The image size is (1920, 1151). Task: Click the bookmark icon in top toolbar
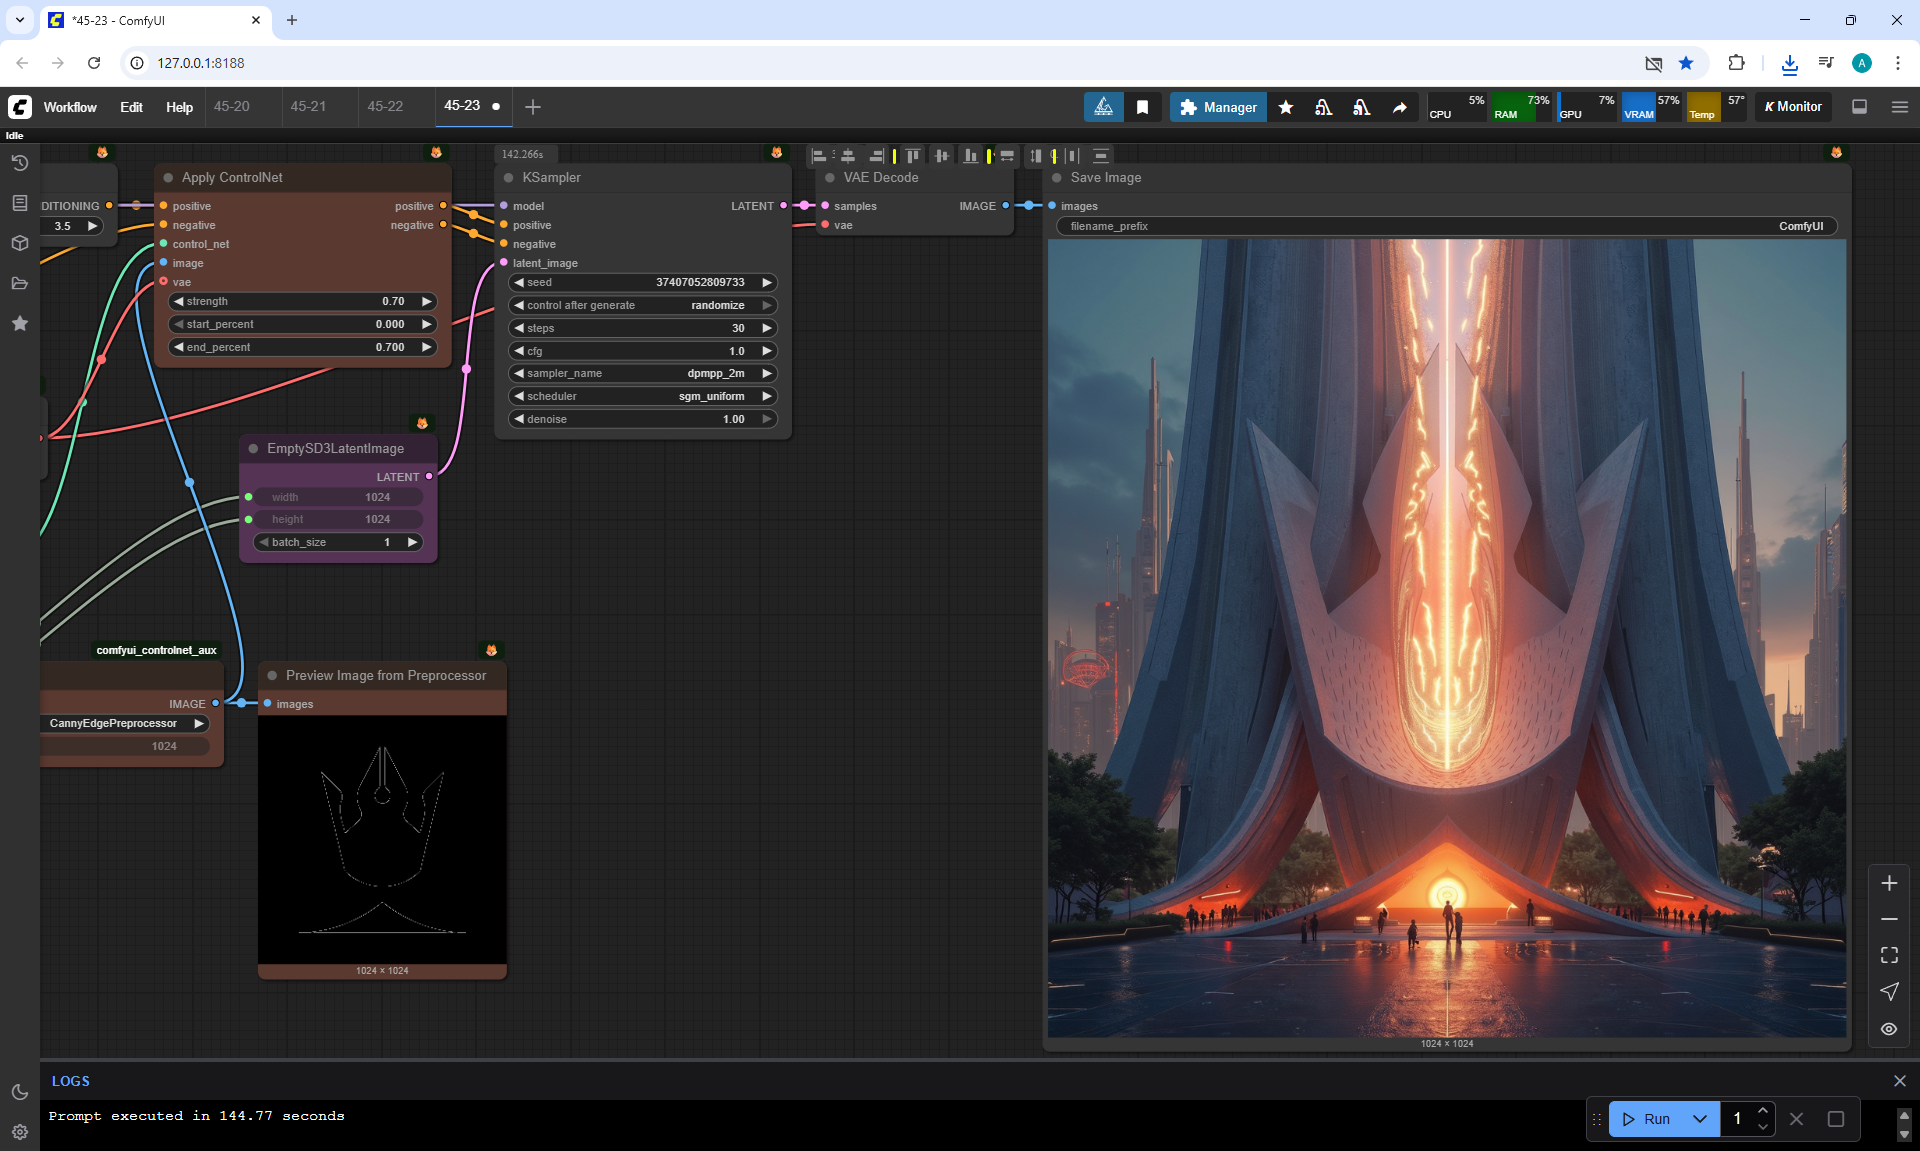1142,107
